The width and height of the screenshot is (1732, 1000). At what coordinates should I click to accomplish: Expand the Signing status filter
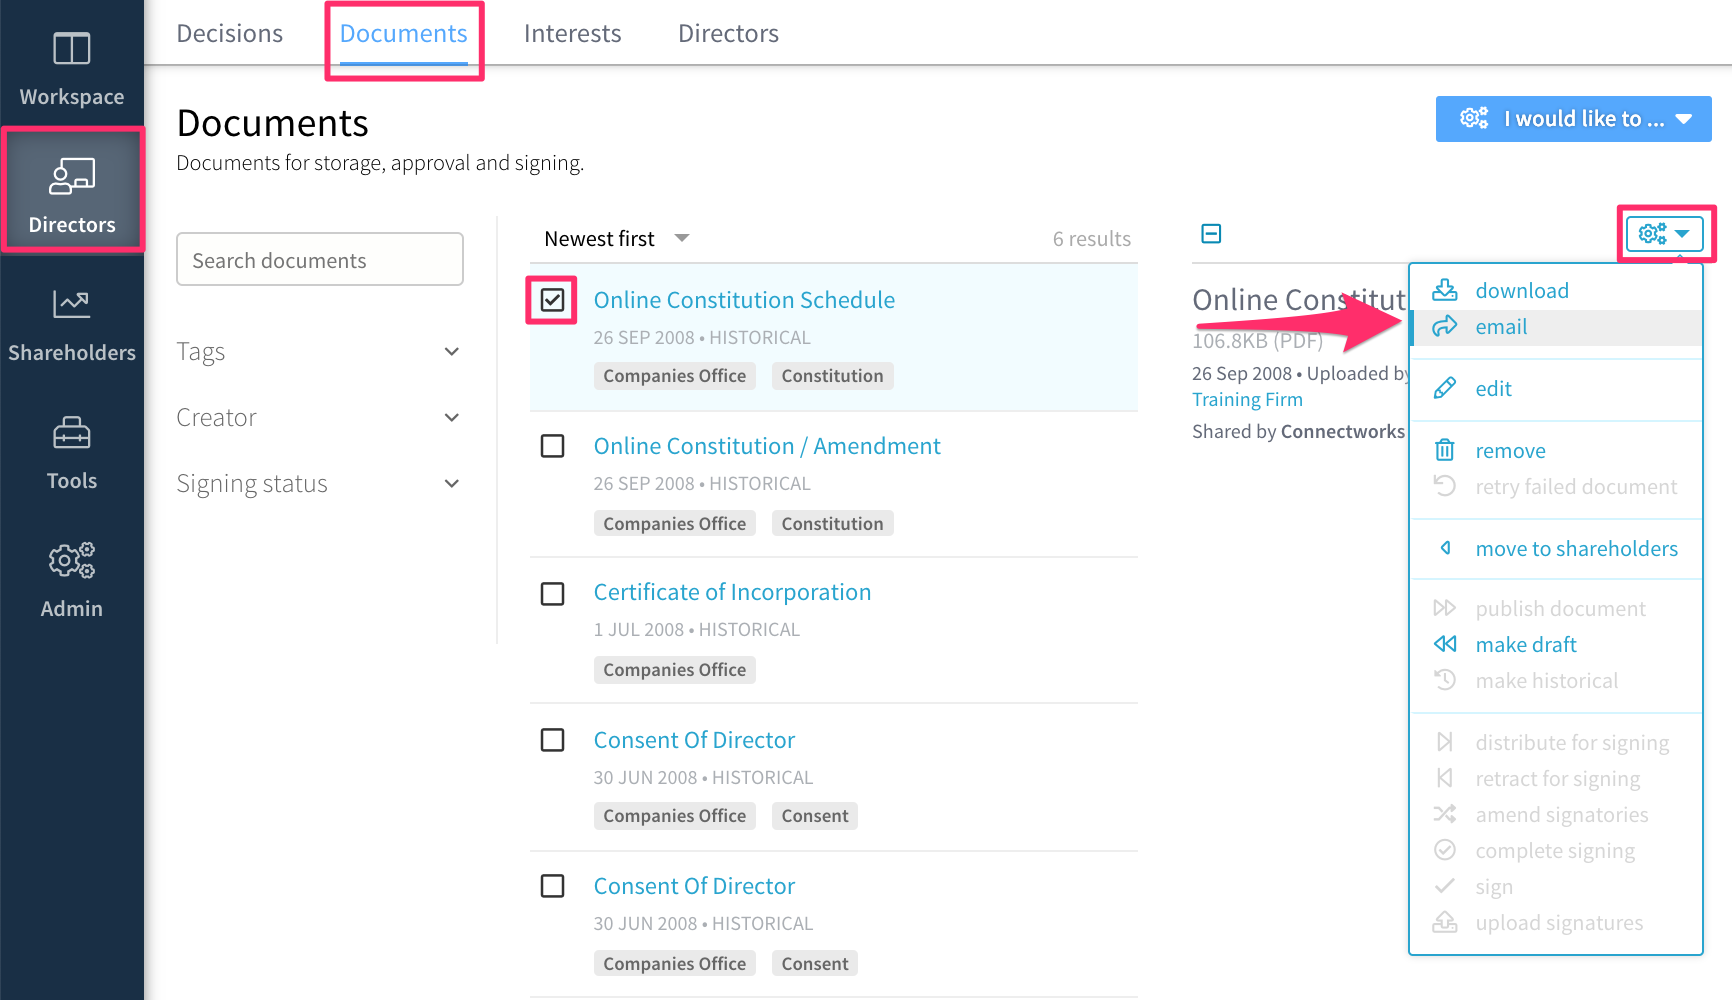point(319,484)
